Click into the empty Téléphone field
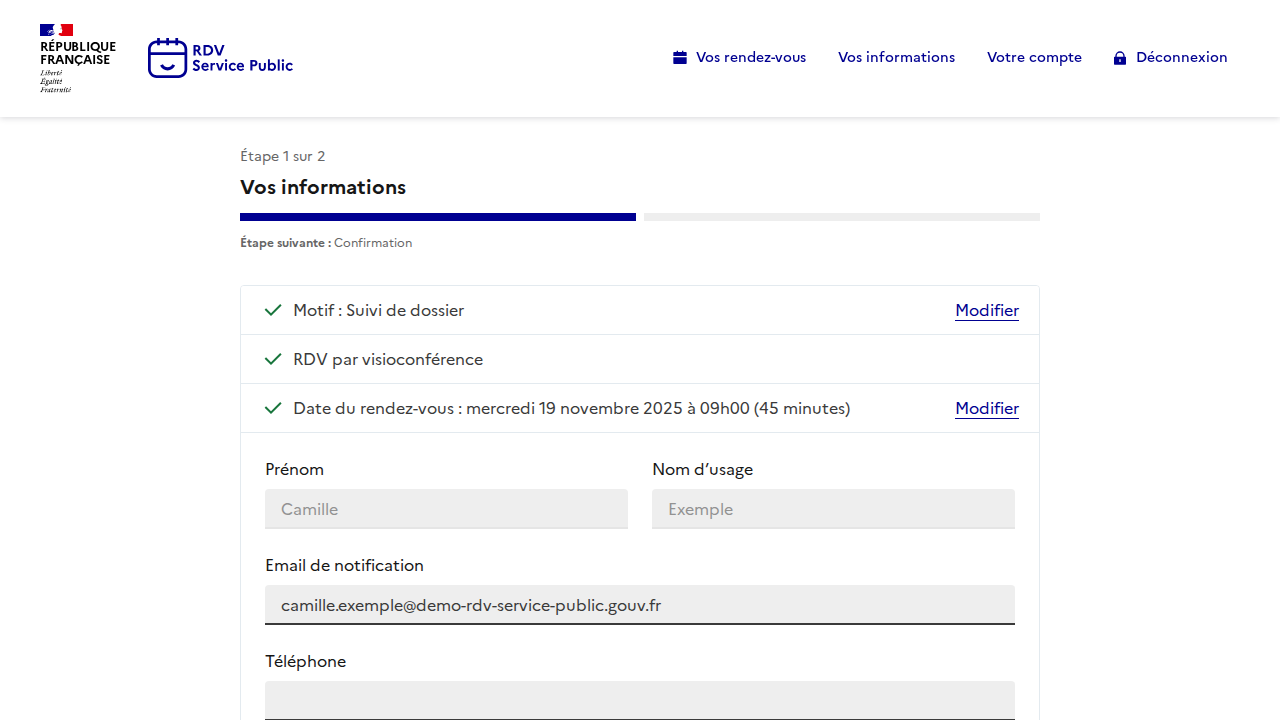Image resolution: width=1280 pixels, height=720 pixels. (640, 699)
